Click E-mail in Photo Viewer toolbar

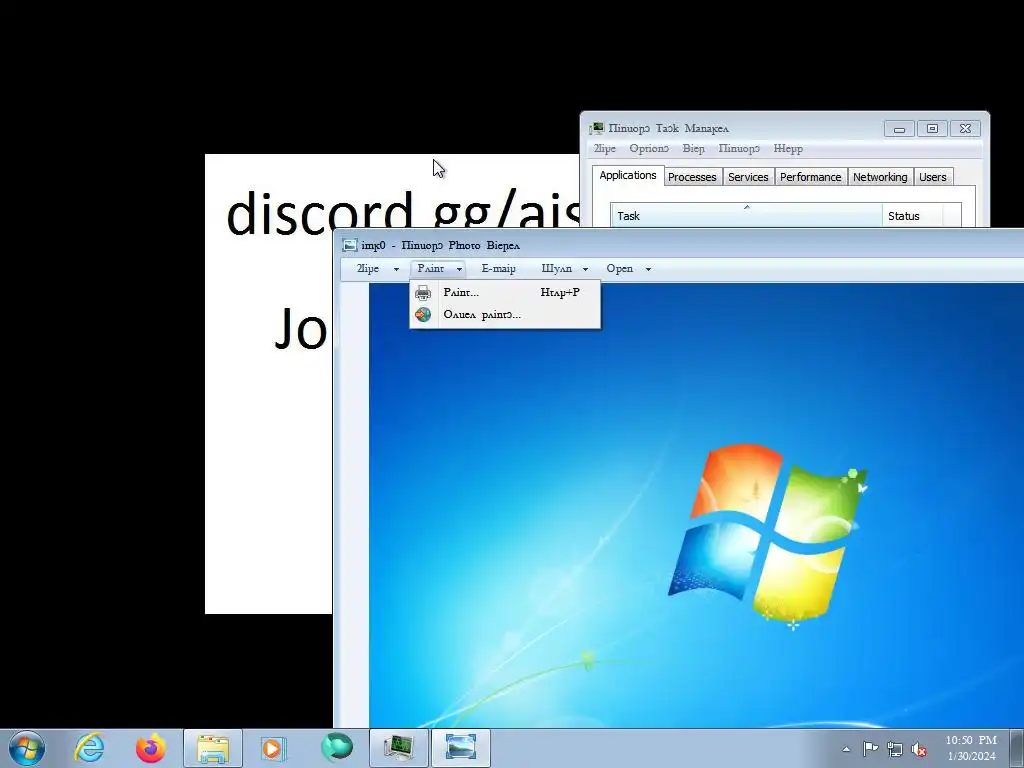pyautogui.click(x=498, y=268)
